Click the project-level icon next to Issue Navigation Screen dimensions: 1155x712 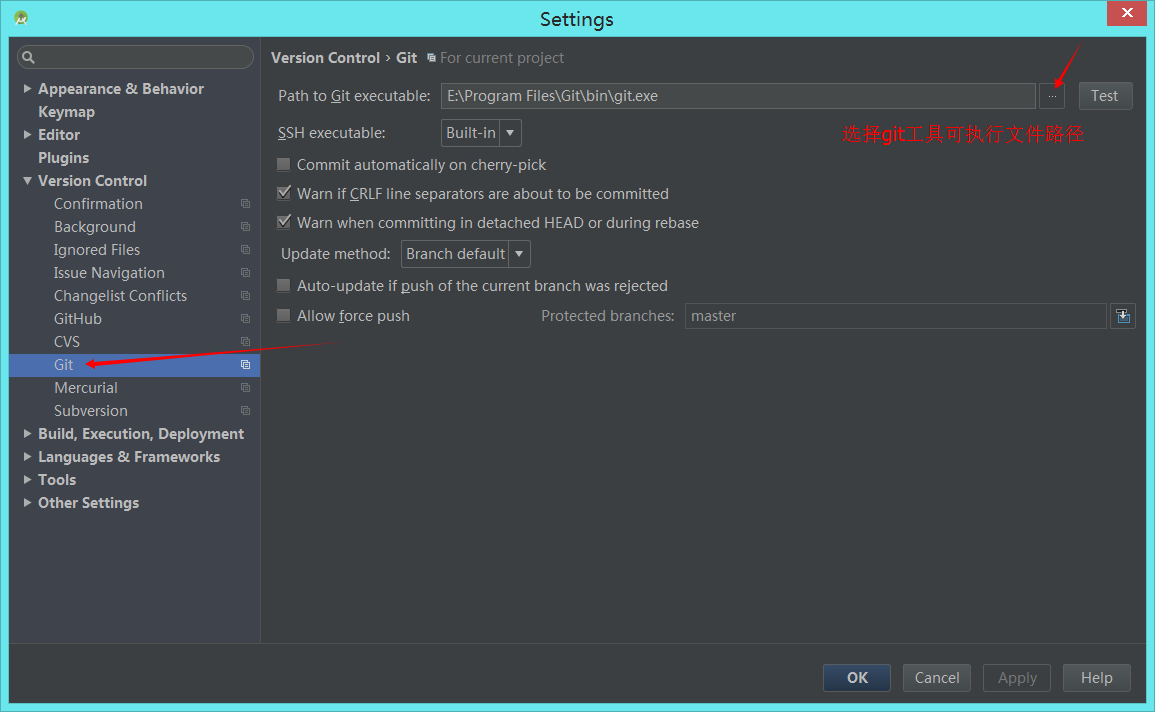[245, 272]
